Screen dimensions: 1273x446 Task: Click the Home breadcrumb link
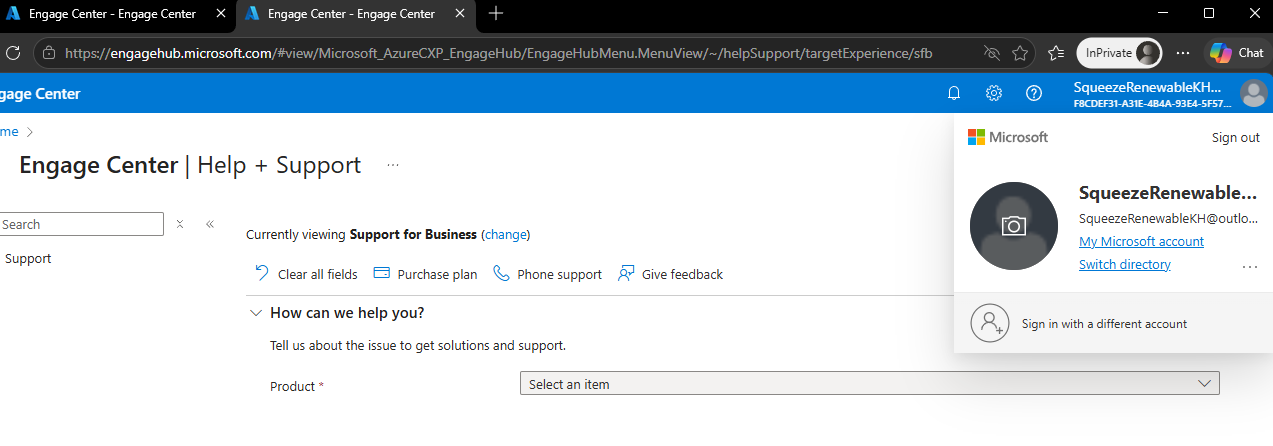pos(9,132)
